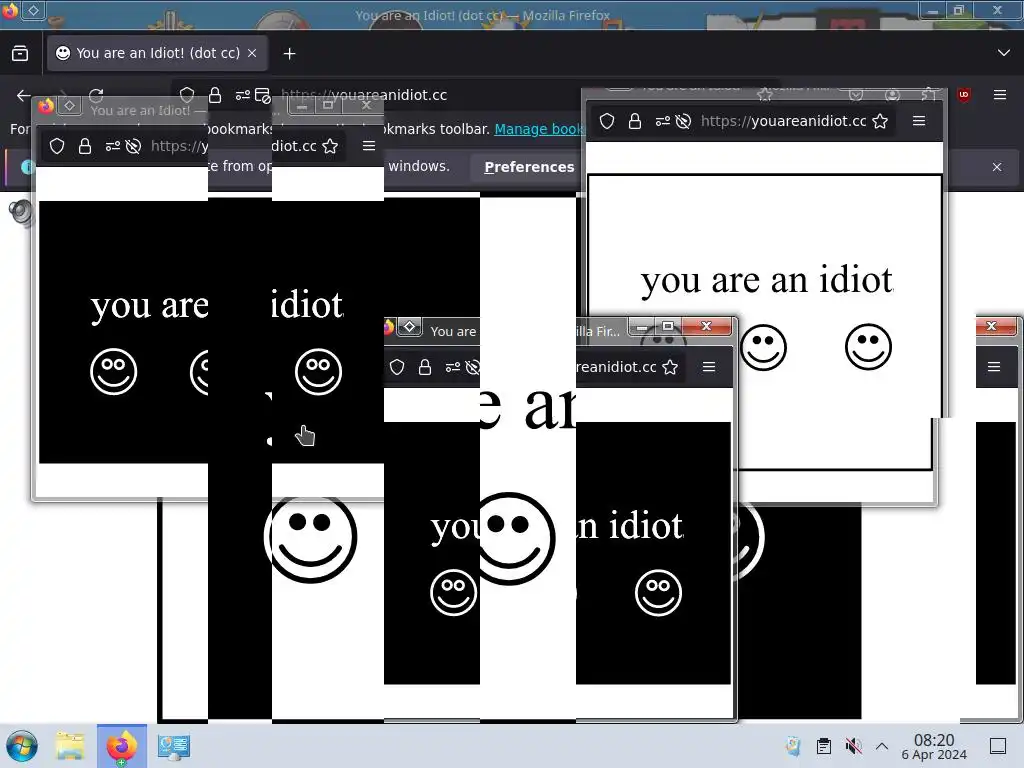
Task: Expand hidden system tray icons arrow
Action: [882, 746]
